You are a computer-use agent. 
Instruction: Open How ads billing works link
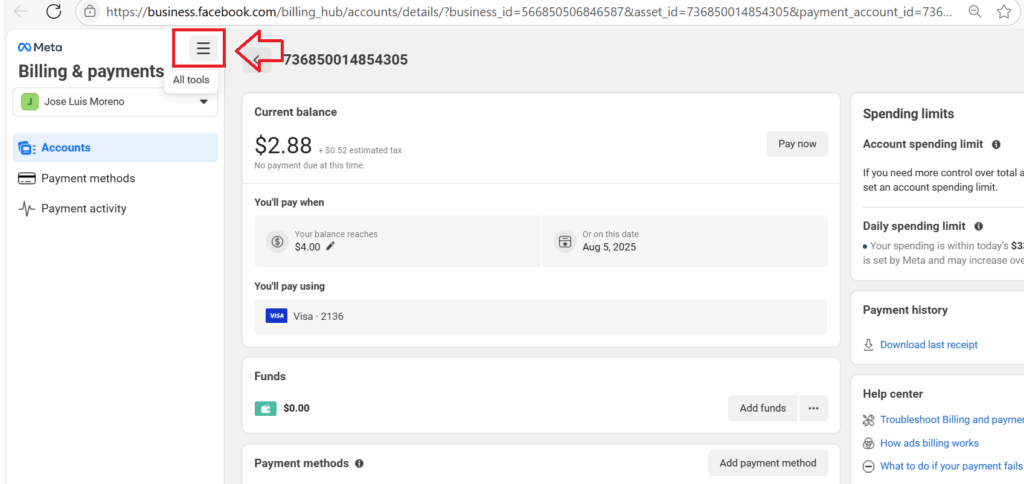[x=929, y=443]
